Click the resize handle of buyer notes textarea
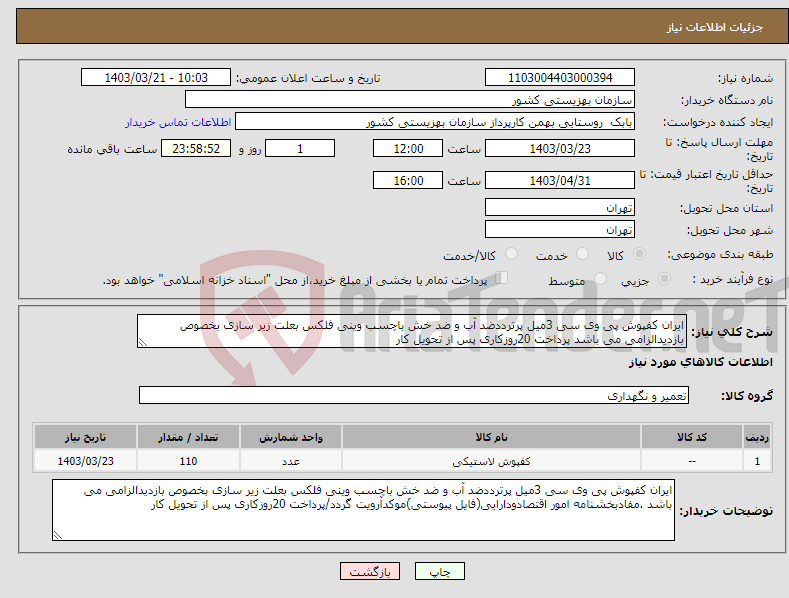The height and width of the screenshot is (598, 789). click(58, 536)
